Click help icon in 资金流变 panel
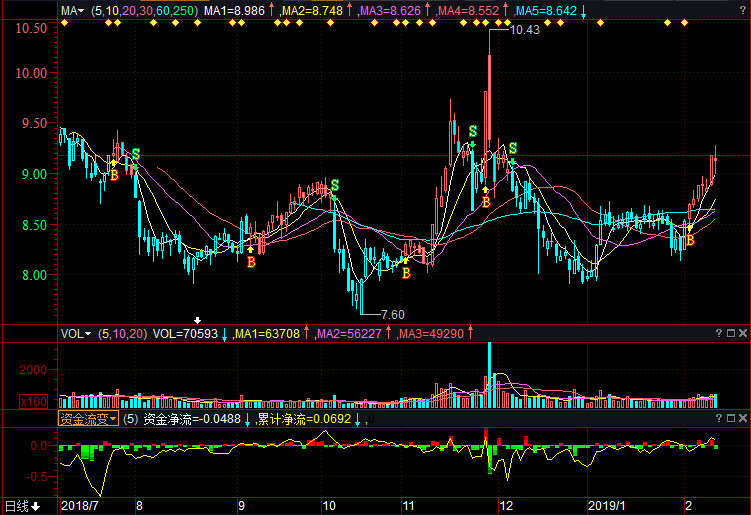Viewport: 751px width, 515px height. [x=719, y=419]
